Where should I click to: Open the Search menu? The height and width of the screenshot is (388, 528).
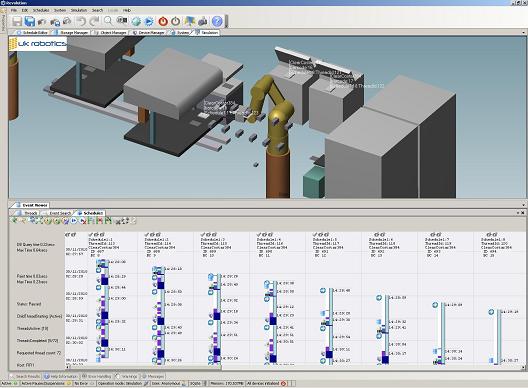tap(97, 10)
